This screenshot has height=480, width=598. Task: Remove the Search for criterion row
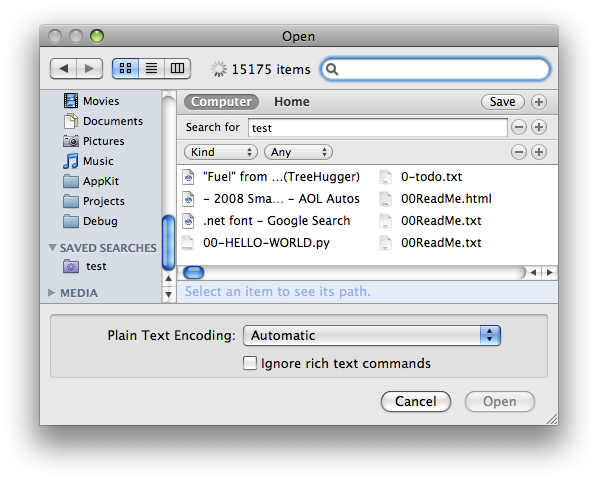[x=519, y=127]
